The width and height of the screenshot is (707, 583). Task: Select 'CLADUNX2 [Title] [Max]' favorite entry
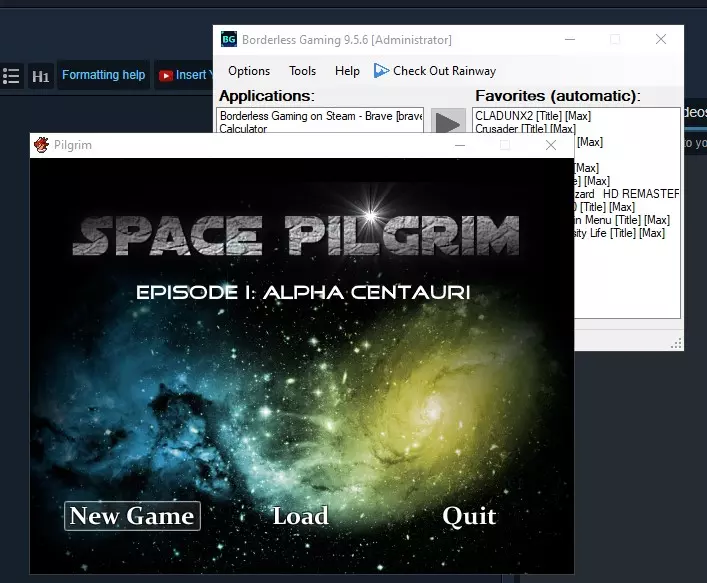click(x=533, y=116)
